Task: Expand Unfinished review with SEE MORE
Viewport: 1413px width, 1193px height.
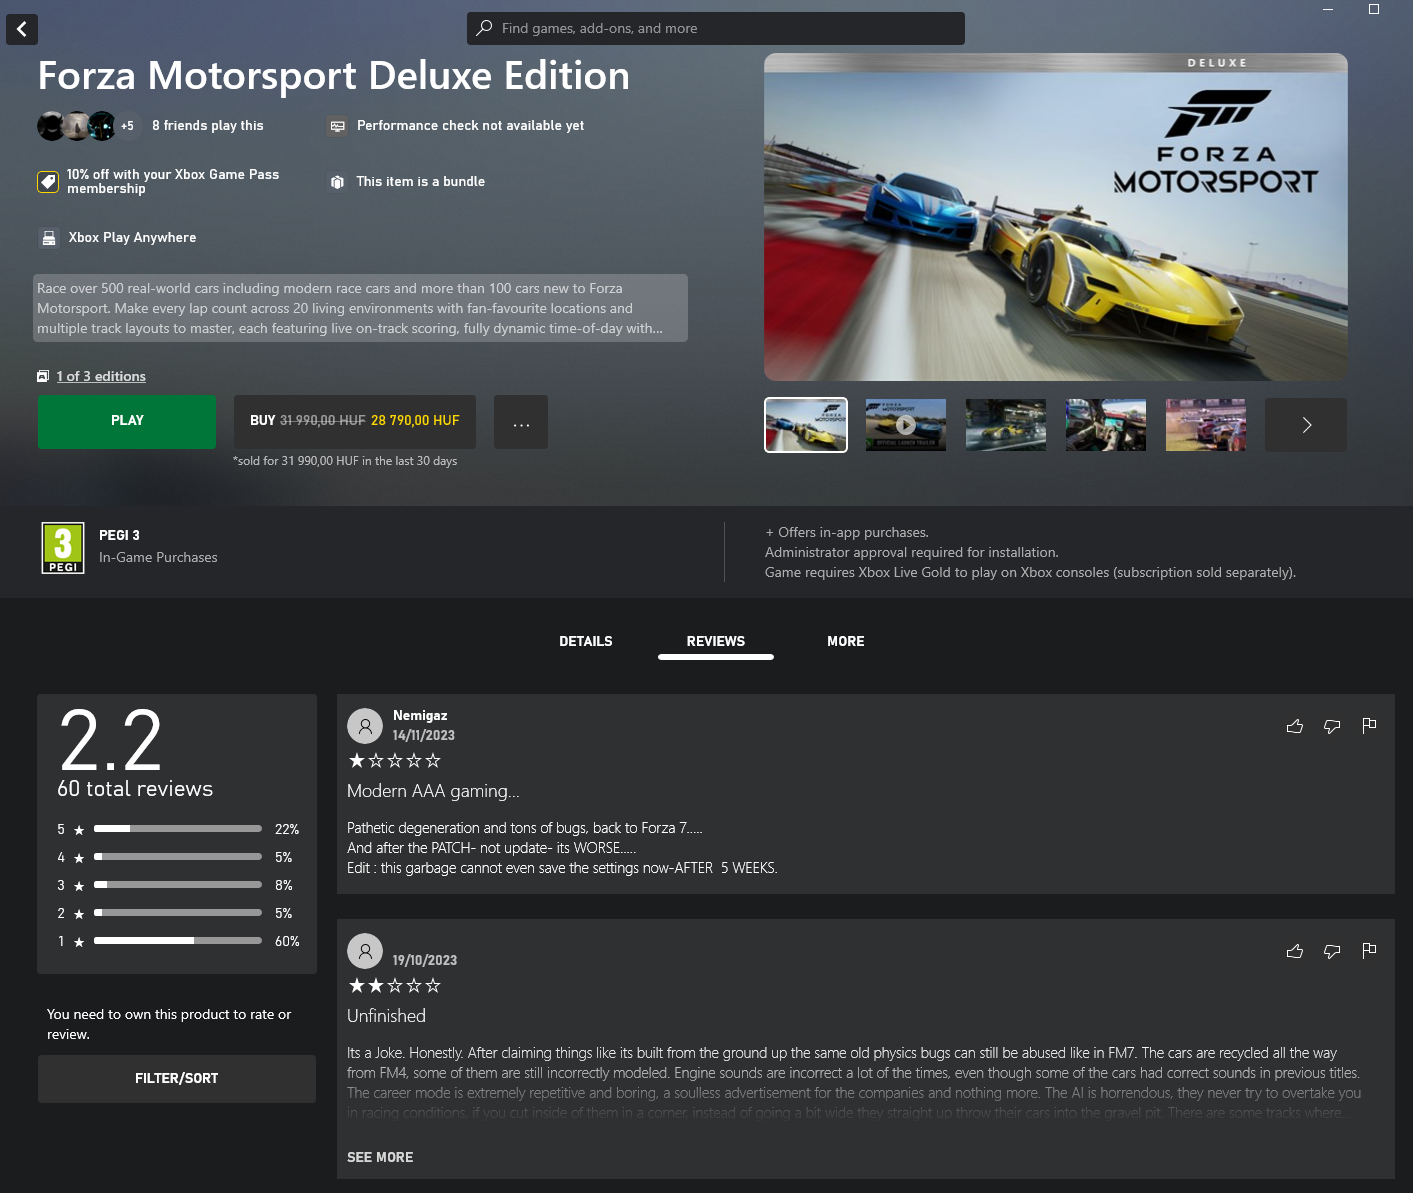Action: 380,1158
